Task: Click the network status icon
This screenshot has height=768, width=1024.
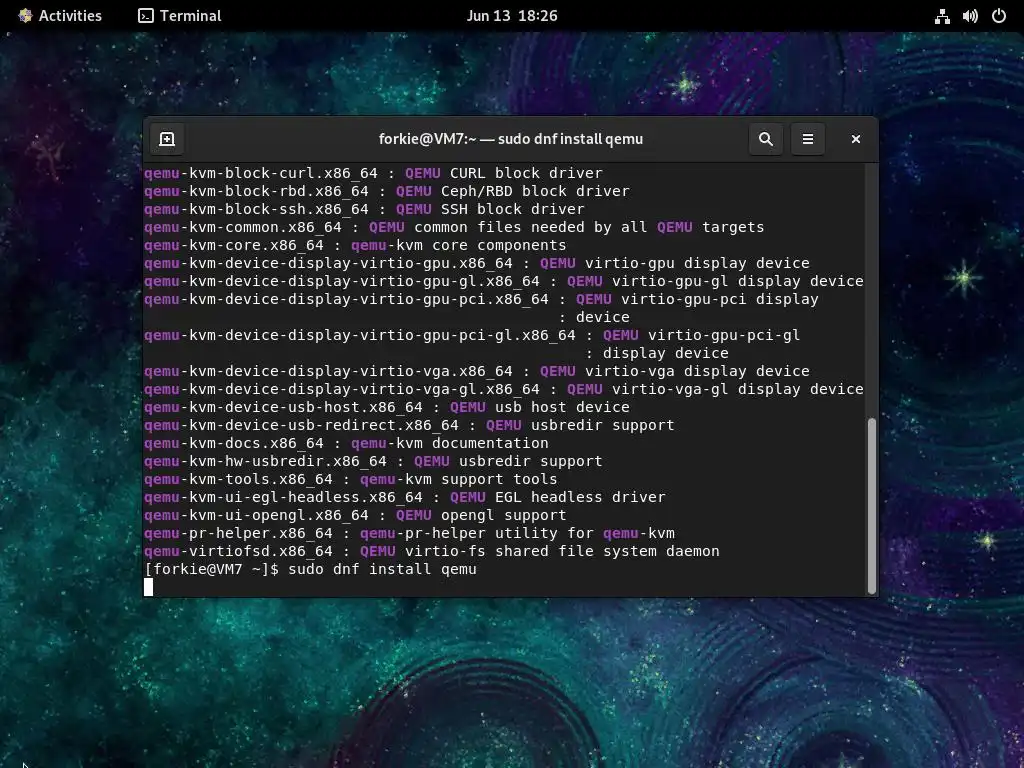Action: 942,16
